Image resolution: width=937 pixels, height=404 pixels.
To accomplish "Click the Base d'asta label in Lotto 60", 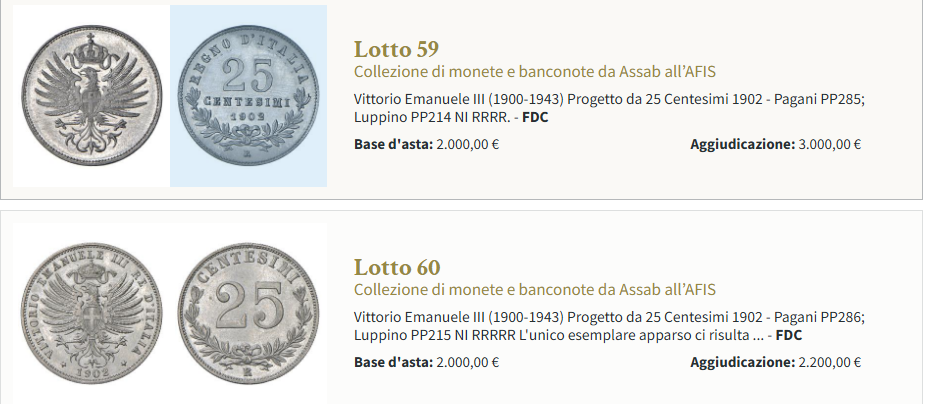I will pyautogui.click(x=393, y=363).
